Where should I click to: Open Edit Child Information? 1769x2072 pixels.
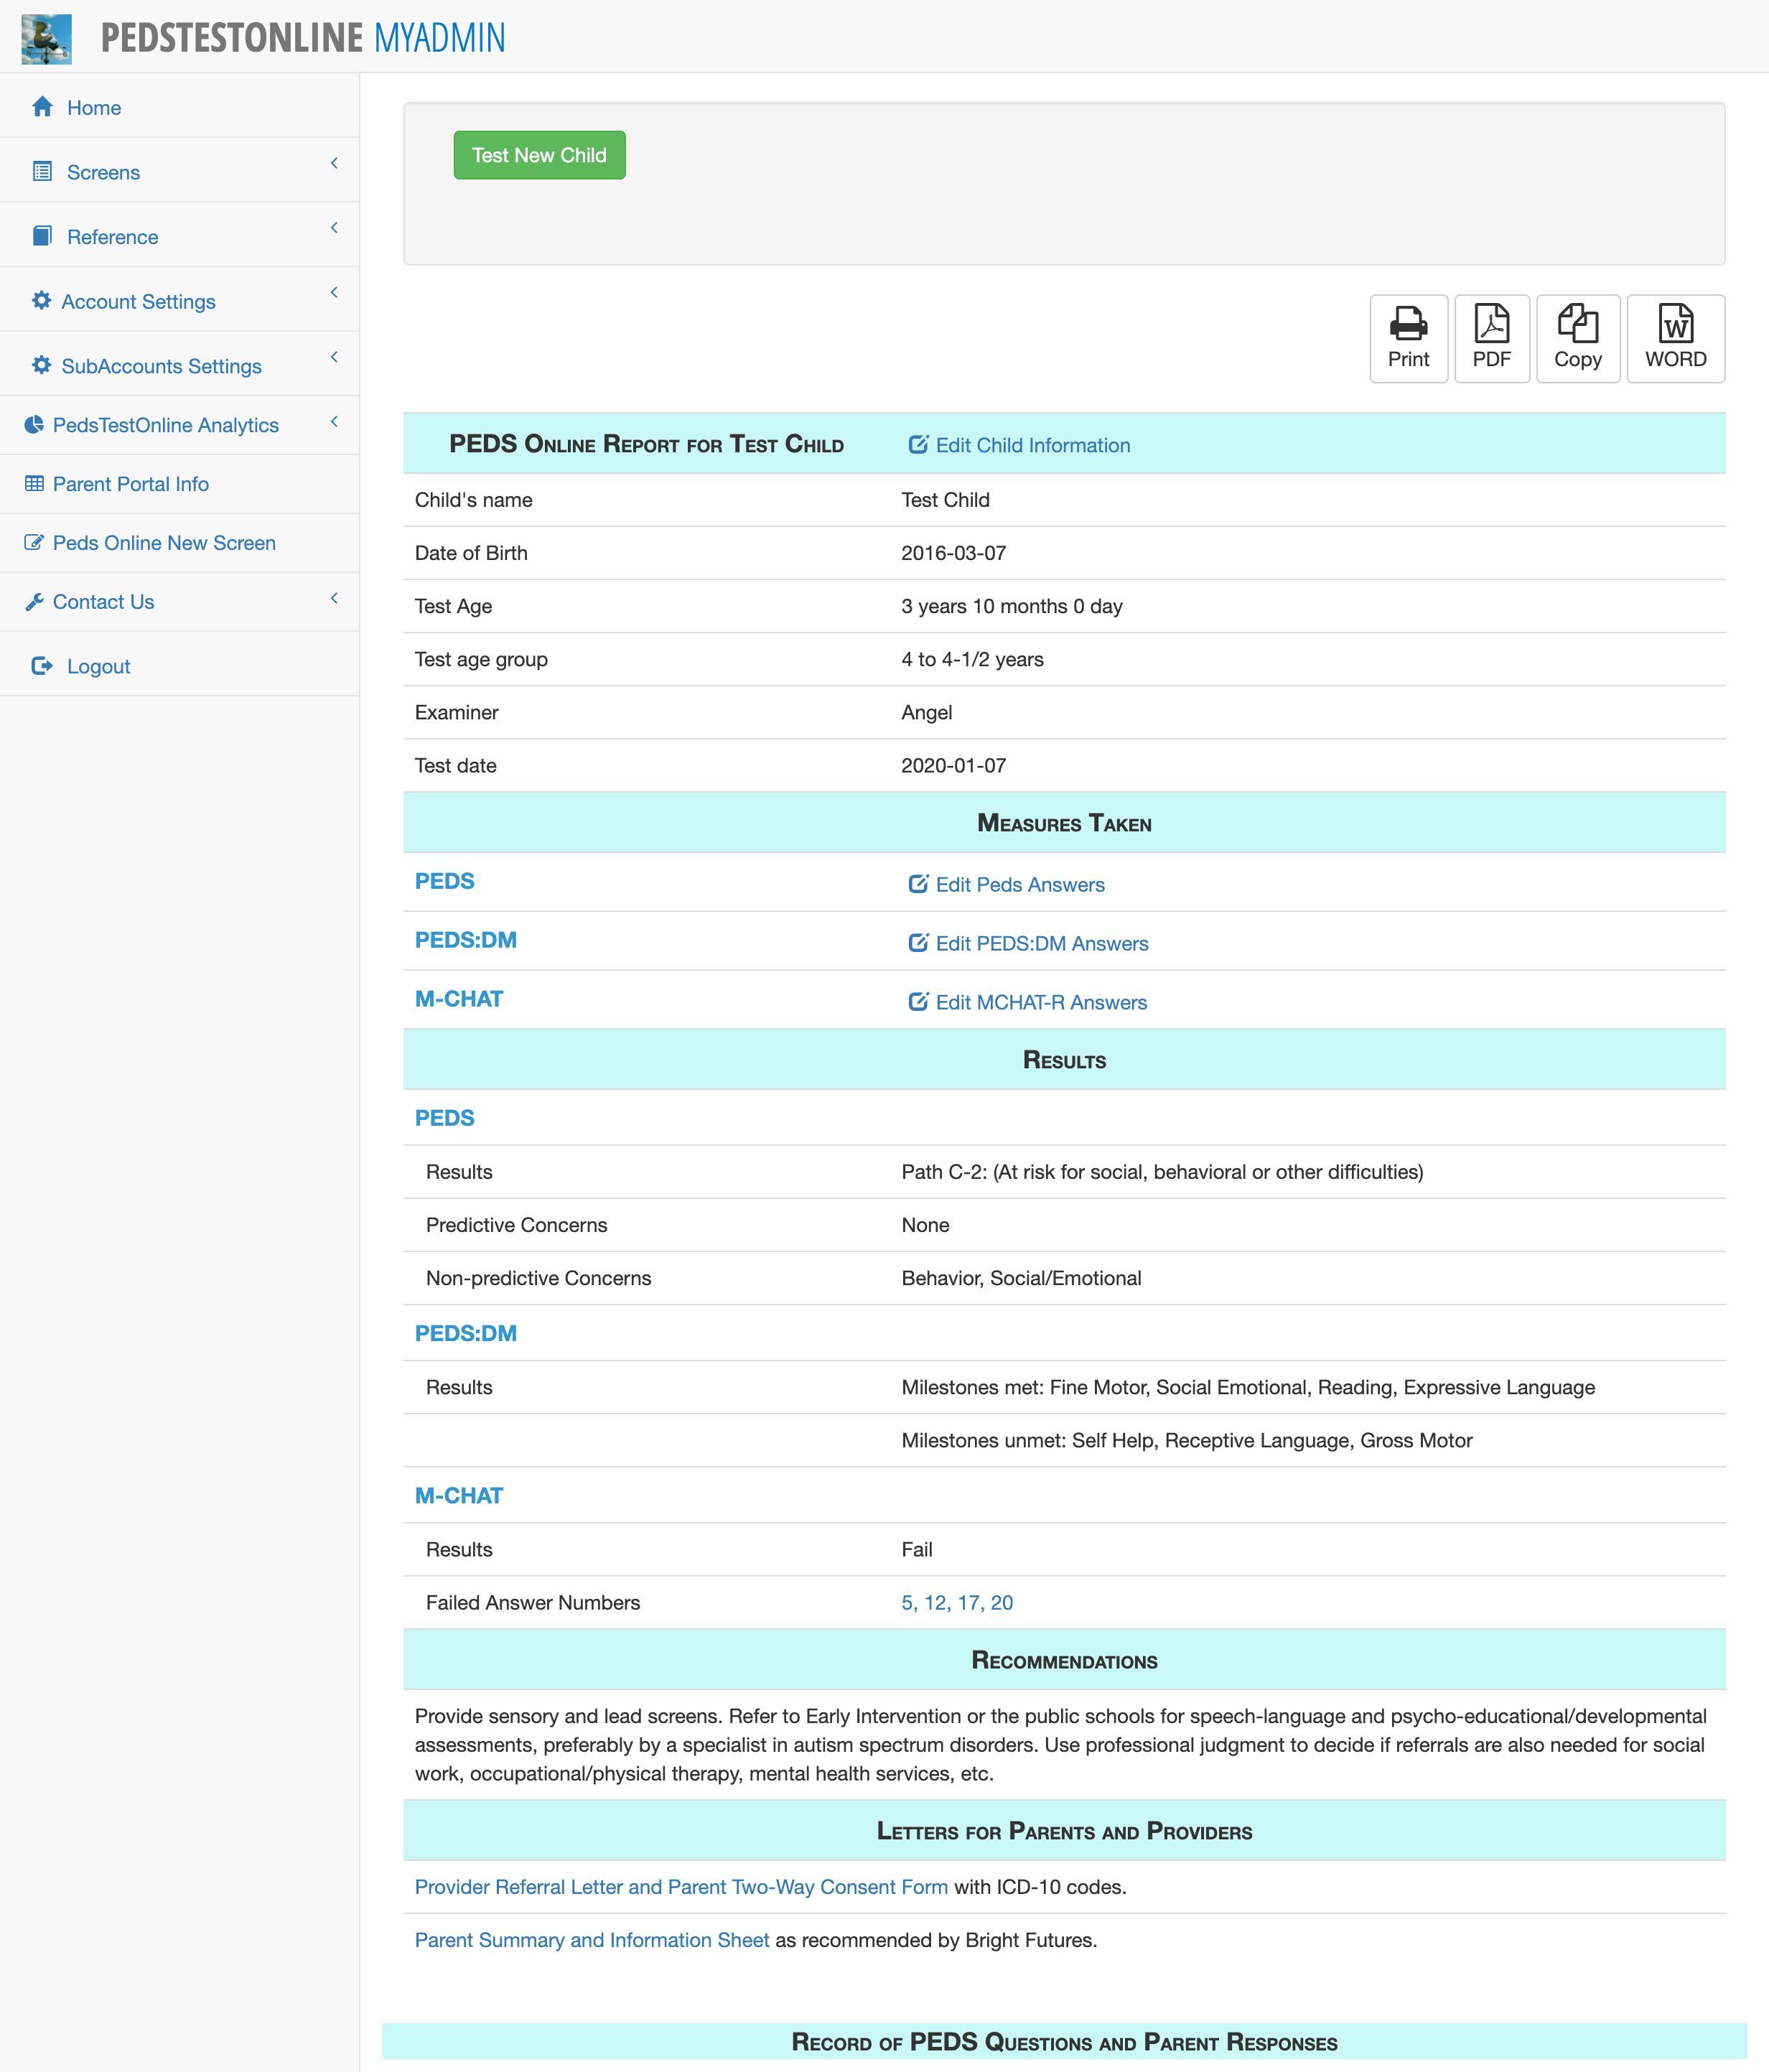(x=1018, y=444)
